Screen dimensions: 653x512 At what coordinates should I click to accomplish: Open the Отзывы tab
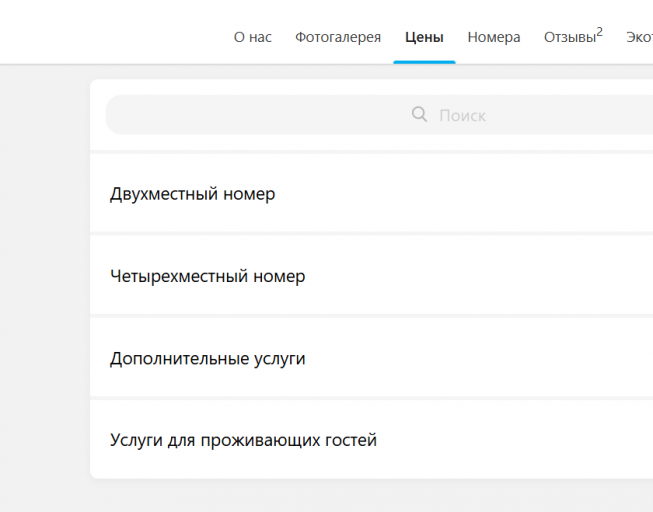[x=573, y=36]
